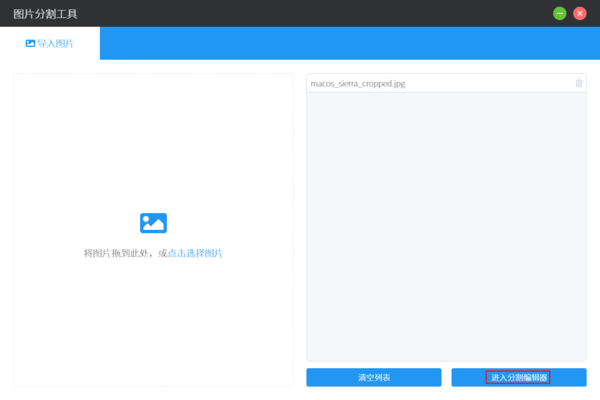The height and width of the screenshot is (400, 600).
Task: Click the 进入分割编辑器 button
Action: pyautogui.click(x=519, y=377)
